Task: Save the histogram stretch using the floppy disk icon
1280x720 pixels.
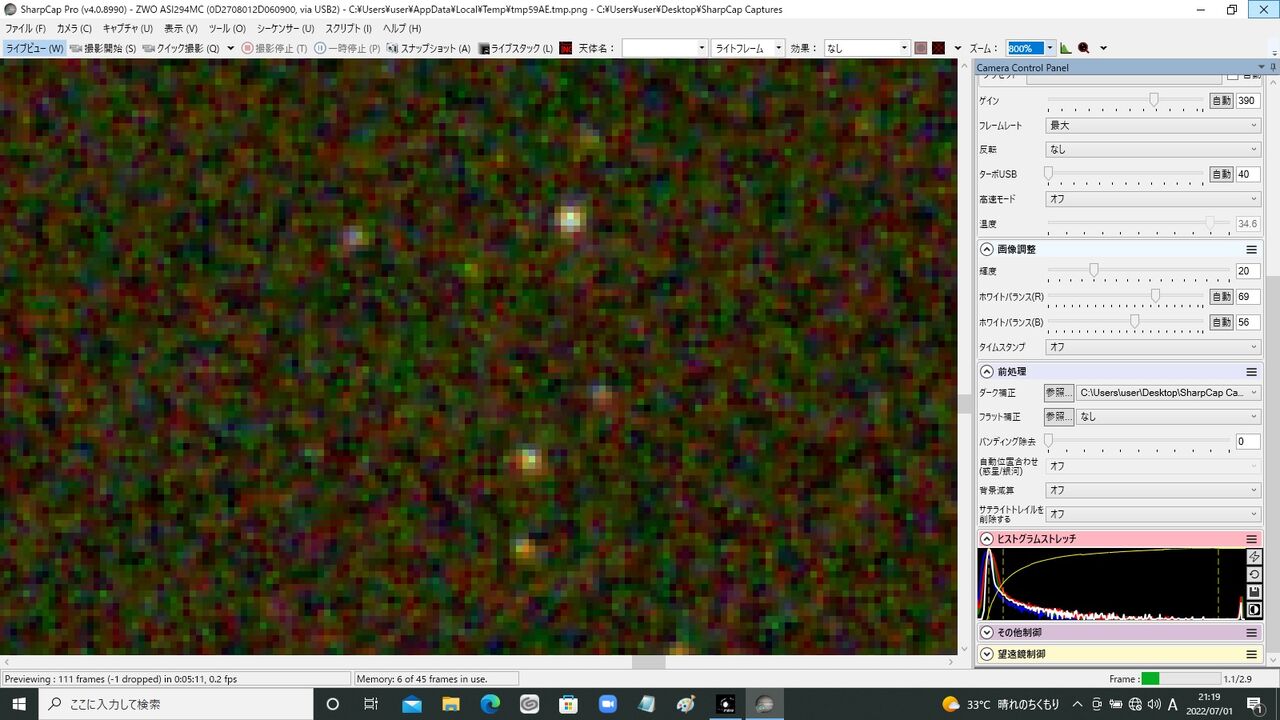Action: click(x=1255, y=592)
